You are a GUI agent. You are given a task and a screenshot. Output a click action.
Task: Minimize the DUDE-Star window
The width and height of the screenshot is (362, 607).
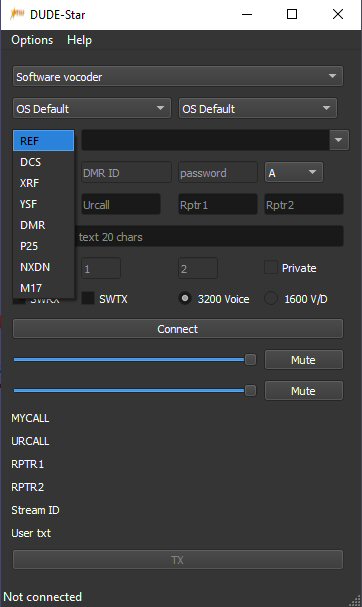coord(247,14)
